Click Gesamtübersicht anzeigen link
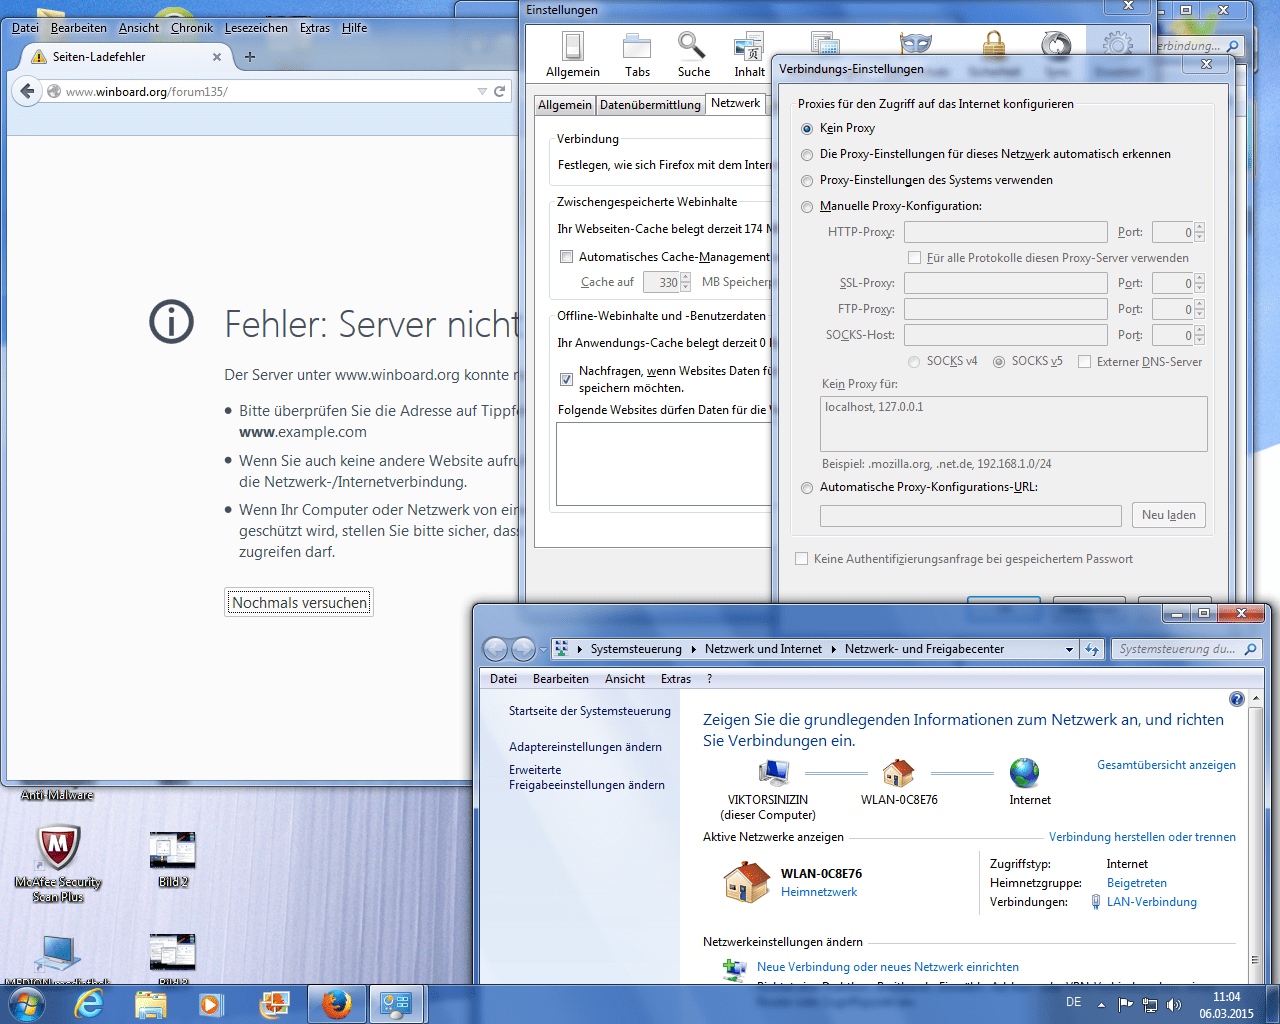1280x1024 pixels. 1166,765
